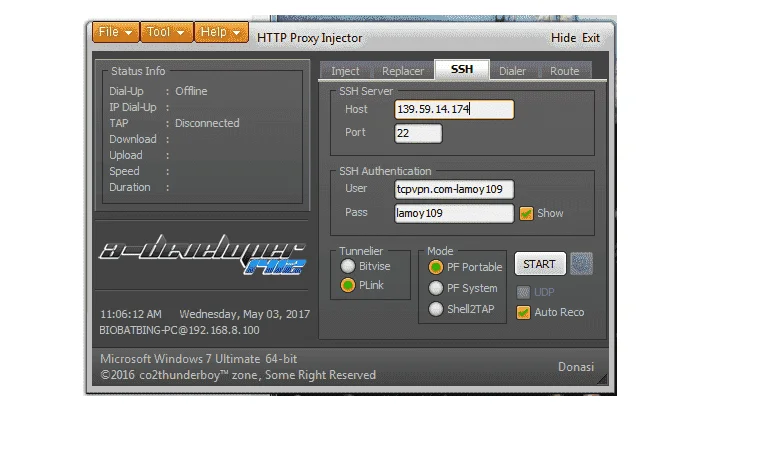Screen dimensions: 768x460
Task: Click 'Microsoft Windows 7 Ultimate 64-bit' text
Action: (x=198, y=359)
